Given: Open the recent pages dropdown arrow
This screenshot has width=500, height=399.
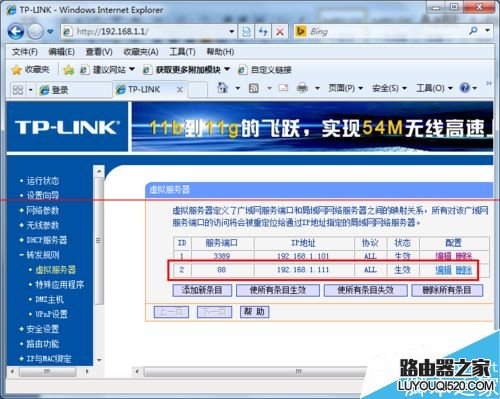Looking at the screenshot, I should click(x=50, y=32).
